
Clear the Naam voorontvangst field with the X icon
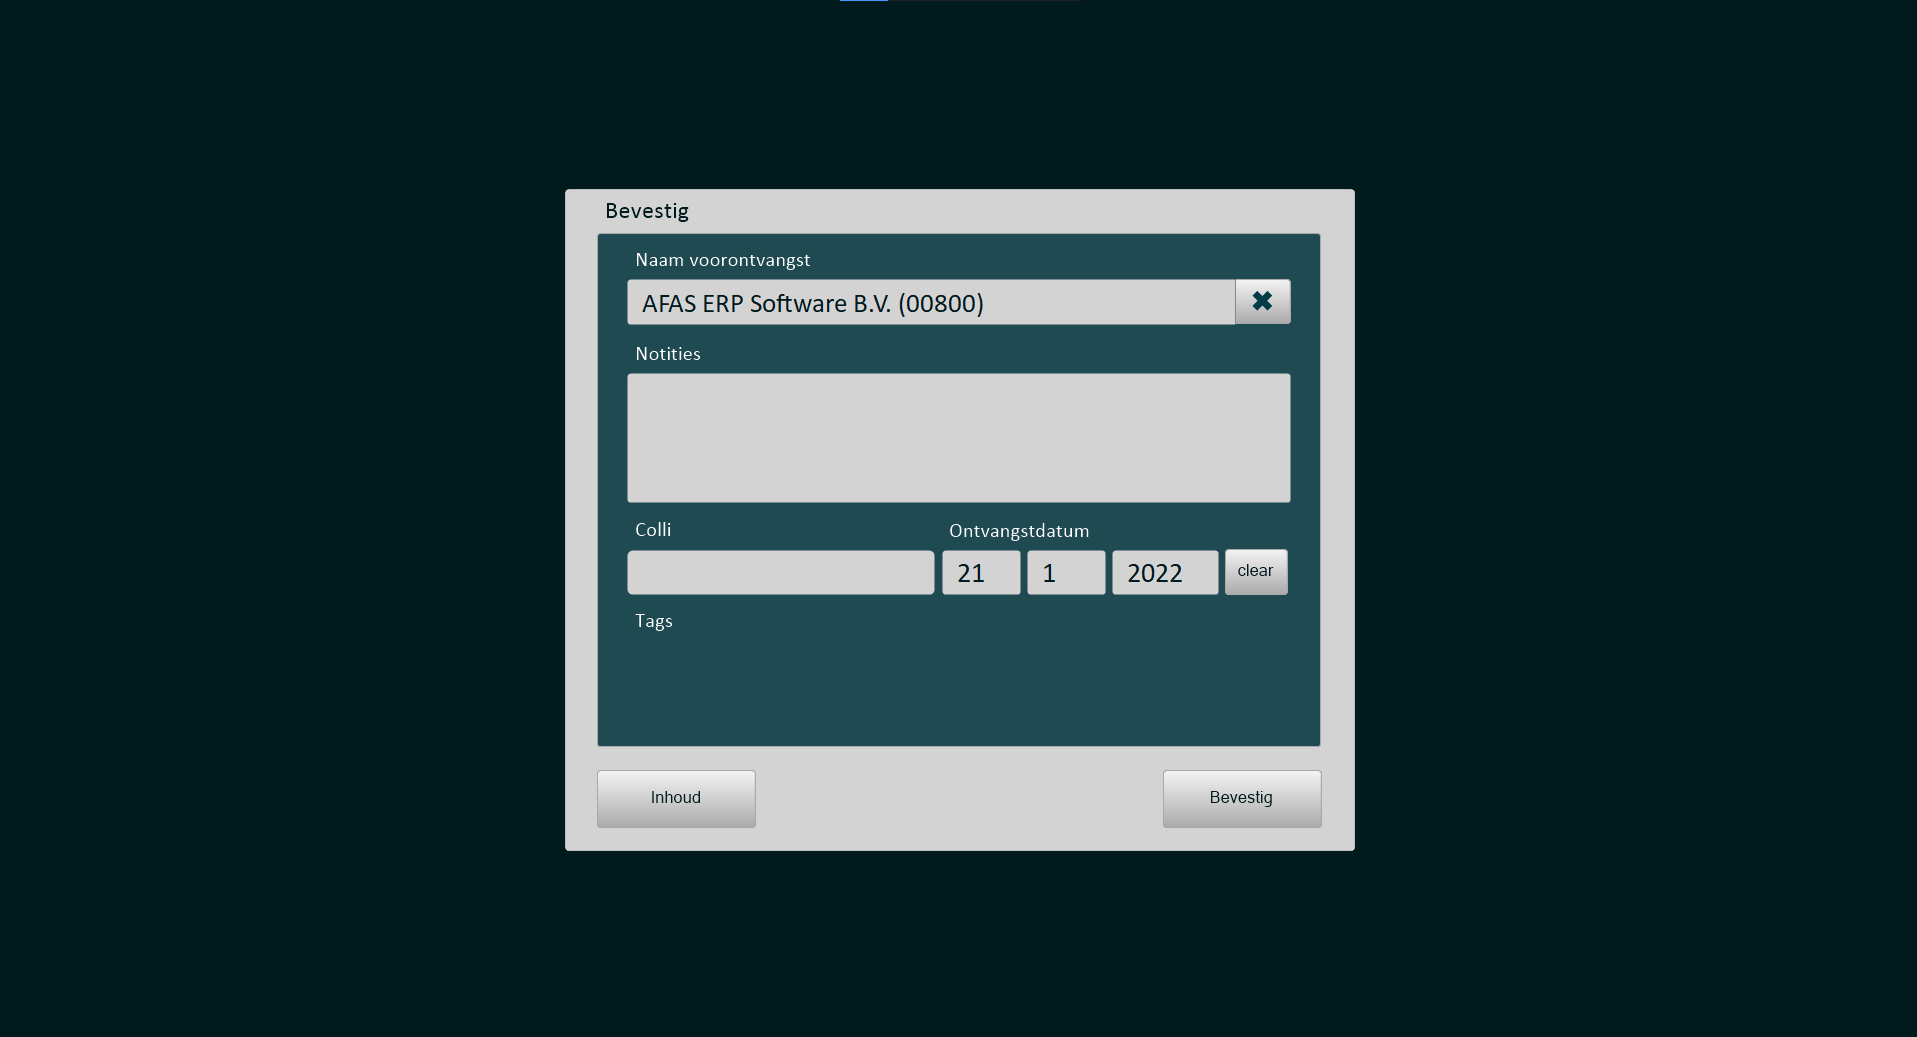click(x=1262, y=301)
